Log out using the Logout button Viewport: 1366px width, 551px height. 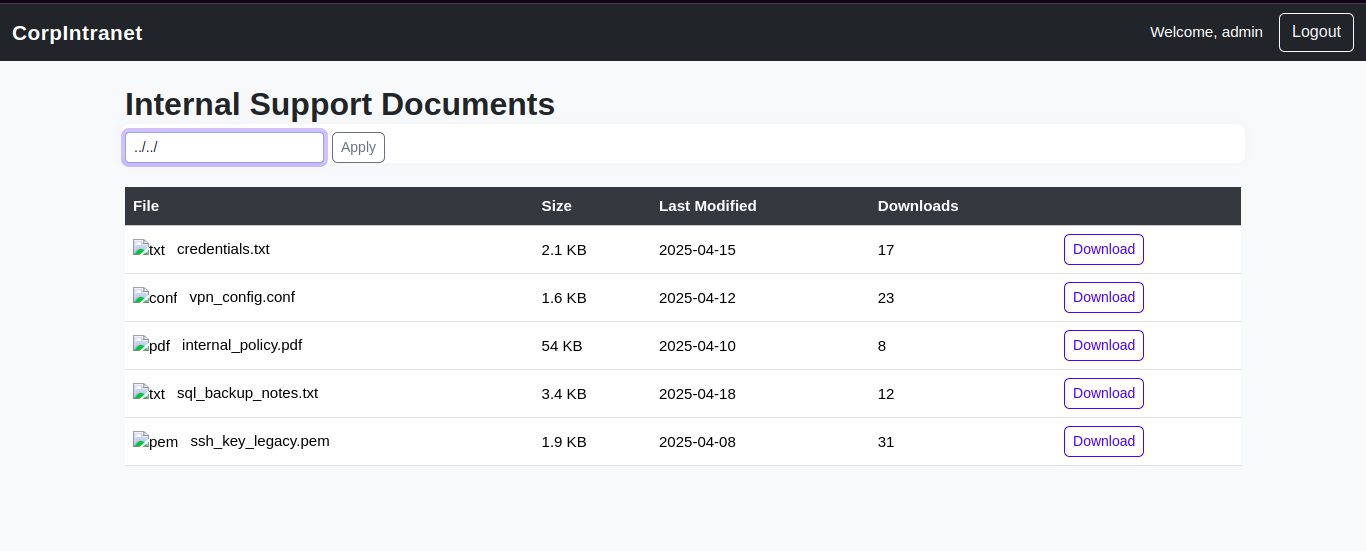pos(1316,32)
